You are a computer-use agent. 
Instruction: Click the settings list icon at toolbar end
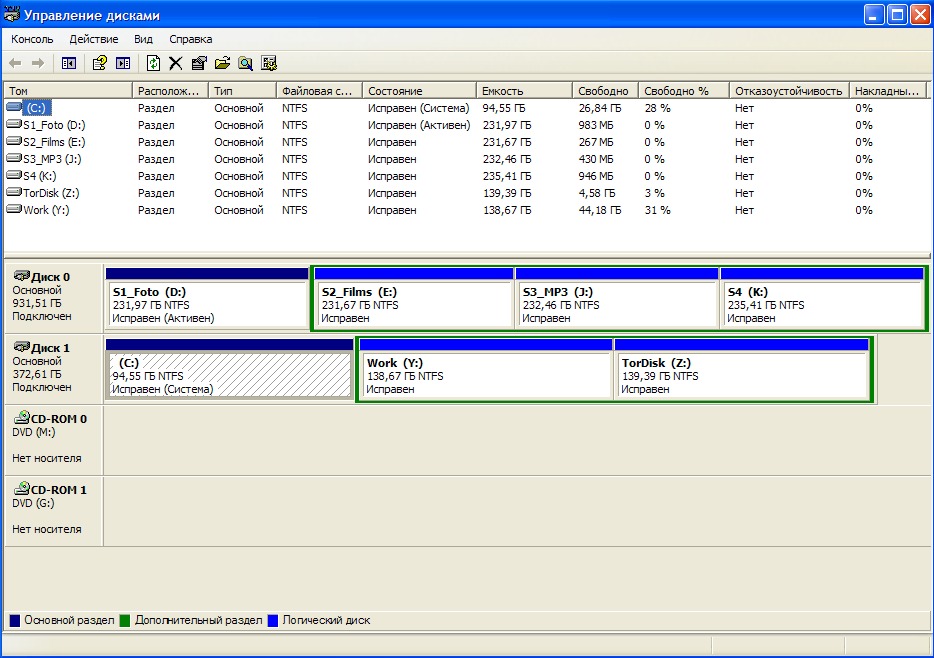[x=268, y=63]
